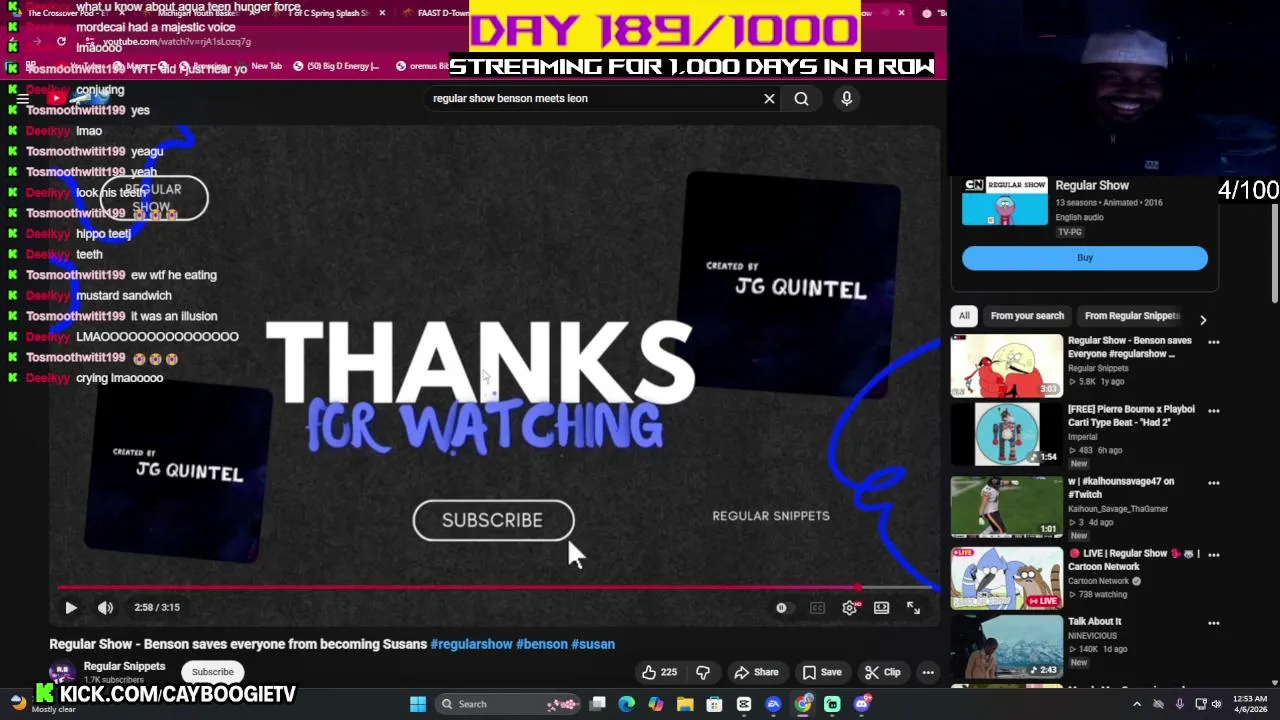Open File Explorer from the taskbar
Viewport: 1280px width, 720px height.
click(685, 704)
